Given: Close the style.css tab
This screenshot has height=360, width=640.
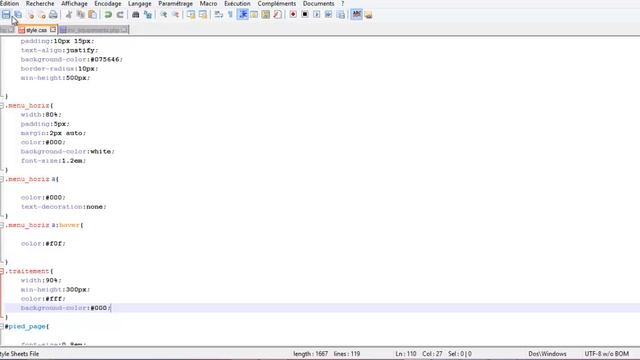Looking at the screenshot, I should [53, 29].
